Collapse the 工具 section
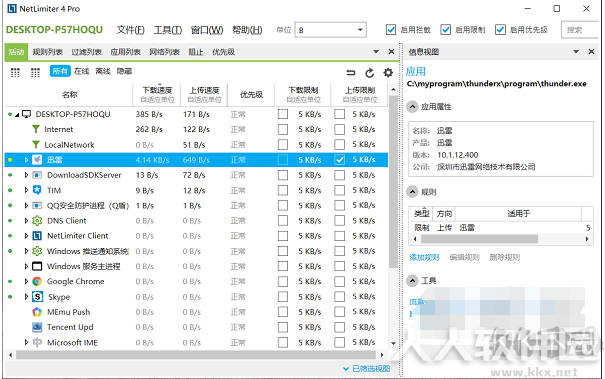This screenshot has height=379, width=605. pyautogui.click(x=412, y=281)
